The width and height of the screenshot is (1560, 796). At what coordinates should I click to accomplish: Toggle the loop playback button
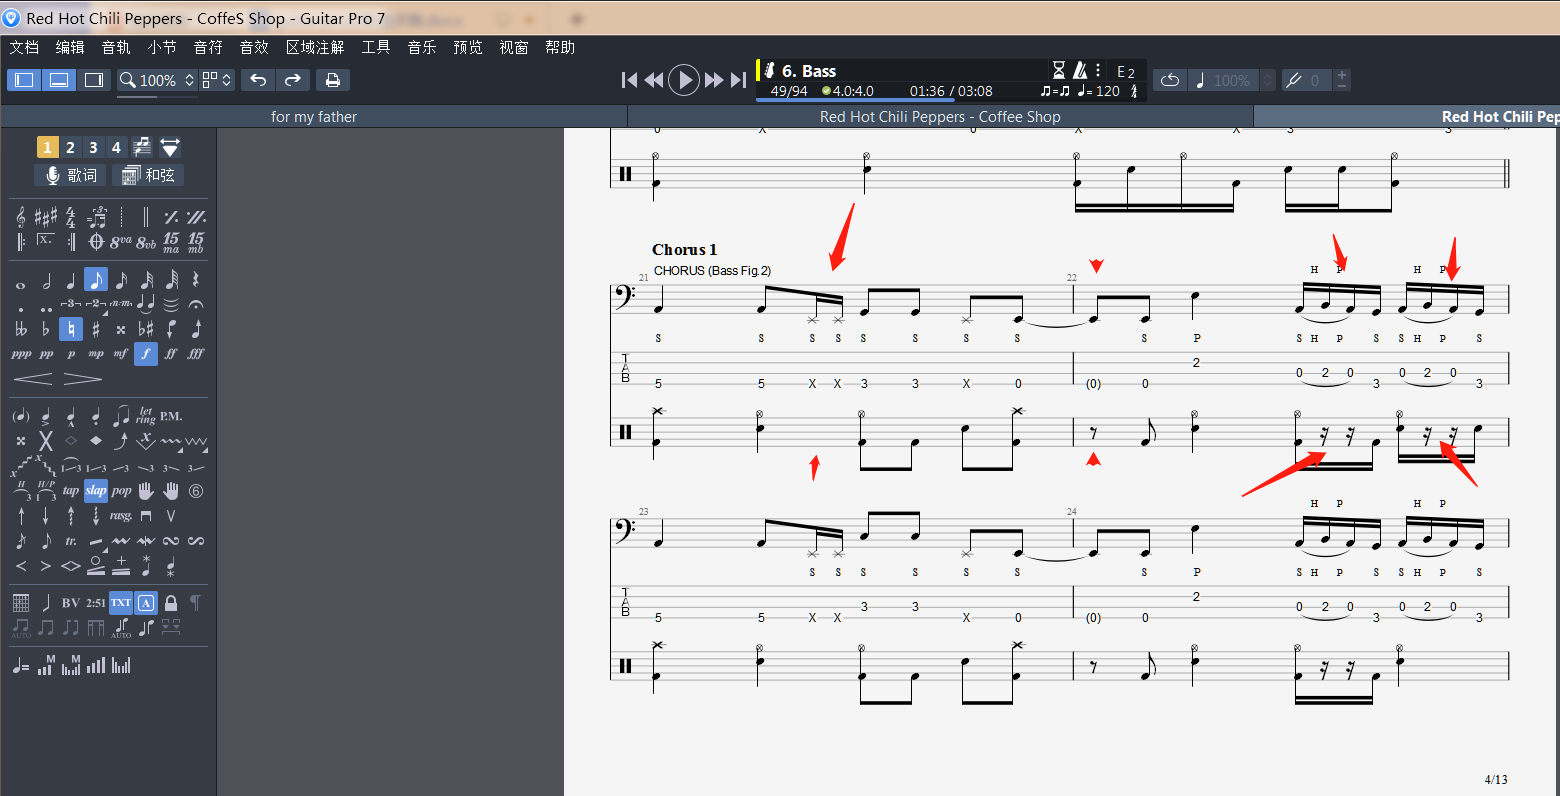coord(1170,80)
